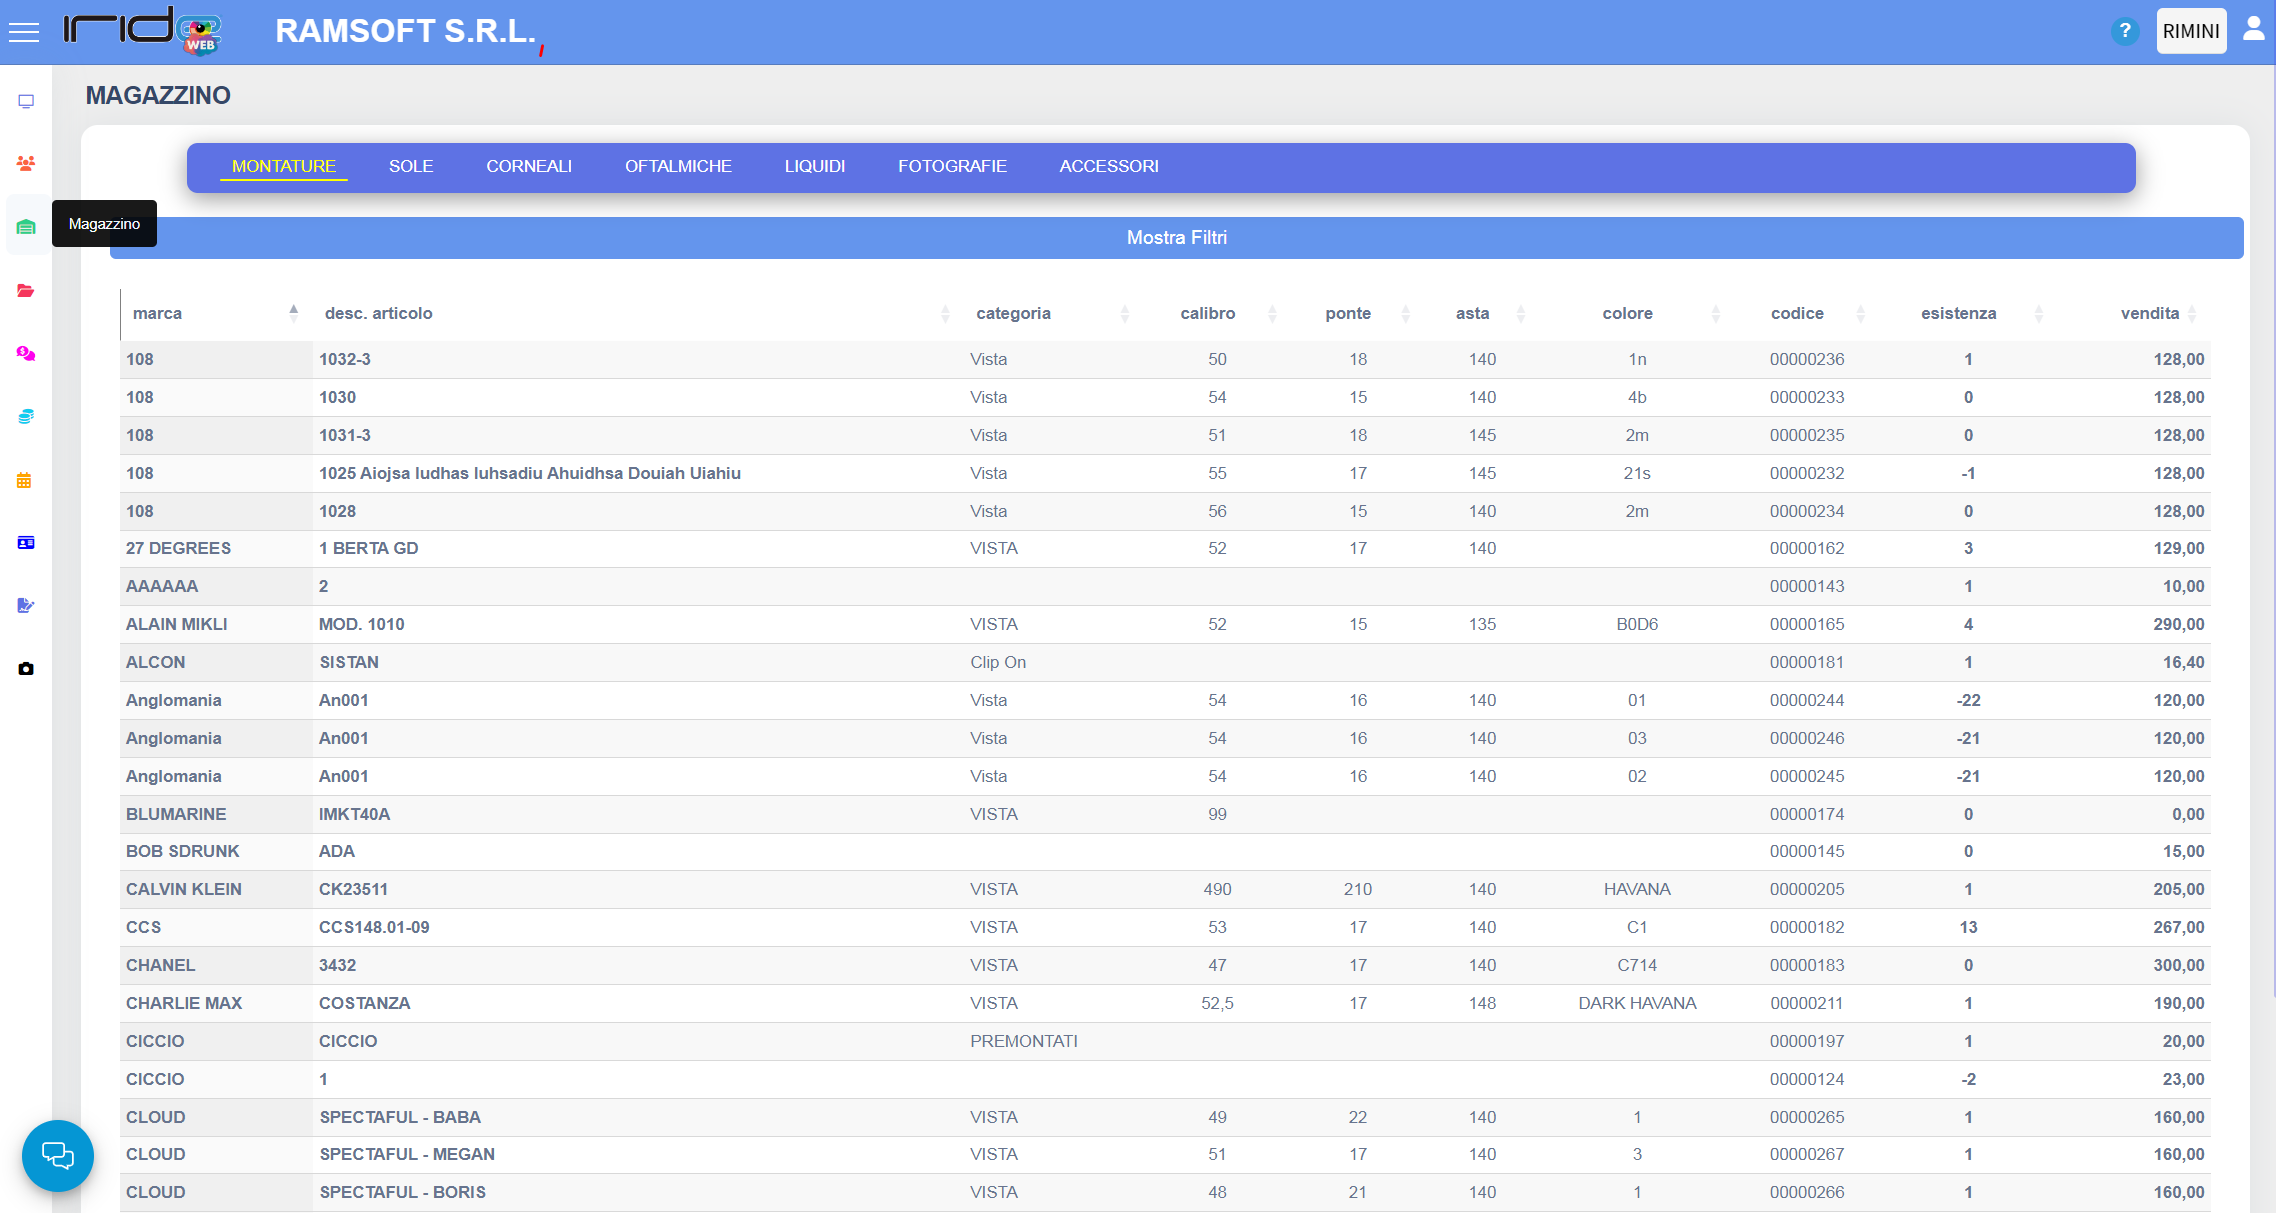Click the Mostra Filtri bar
Screen dimensions: 2276x1213
tap(1176, 238)
